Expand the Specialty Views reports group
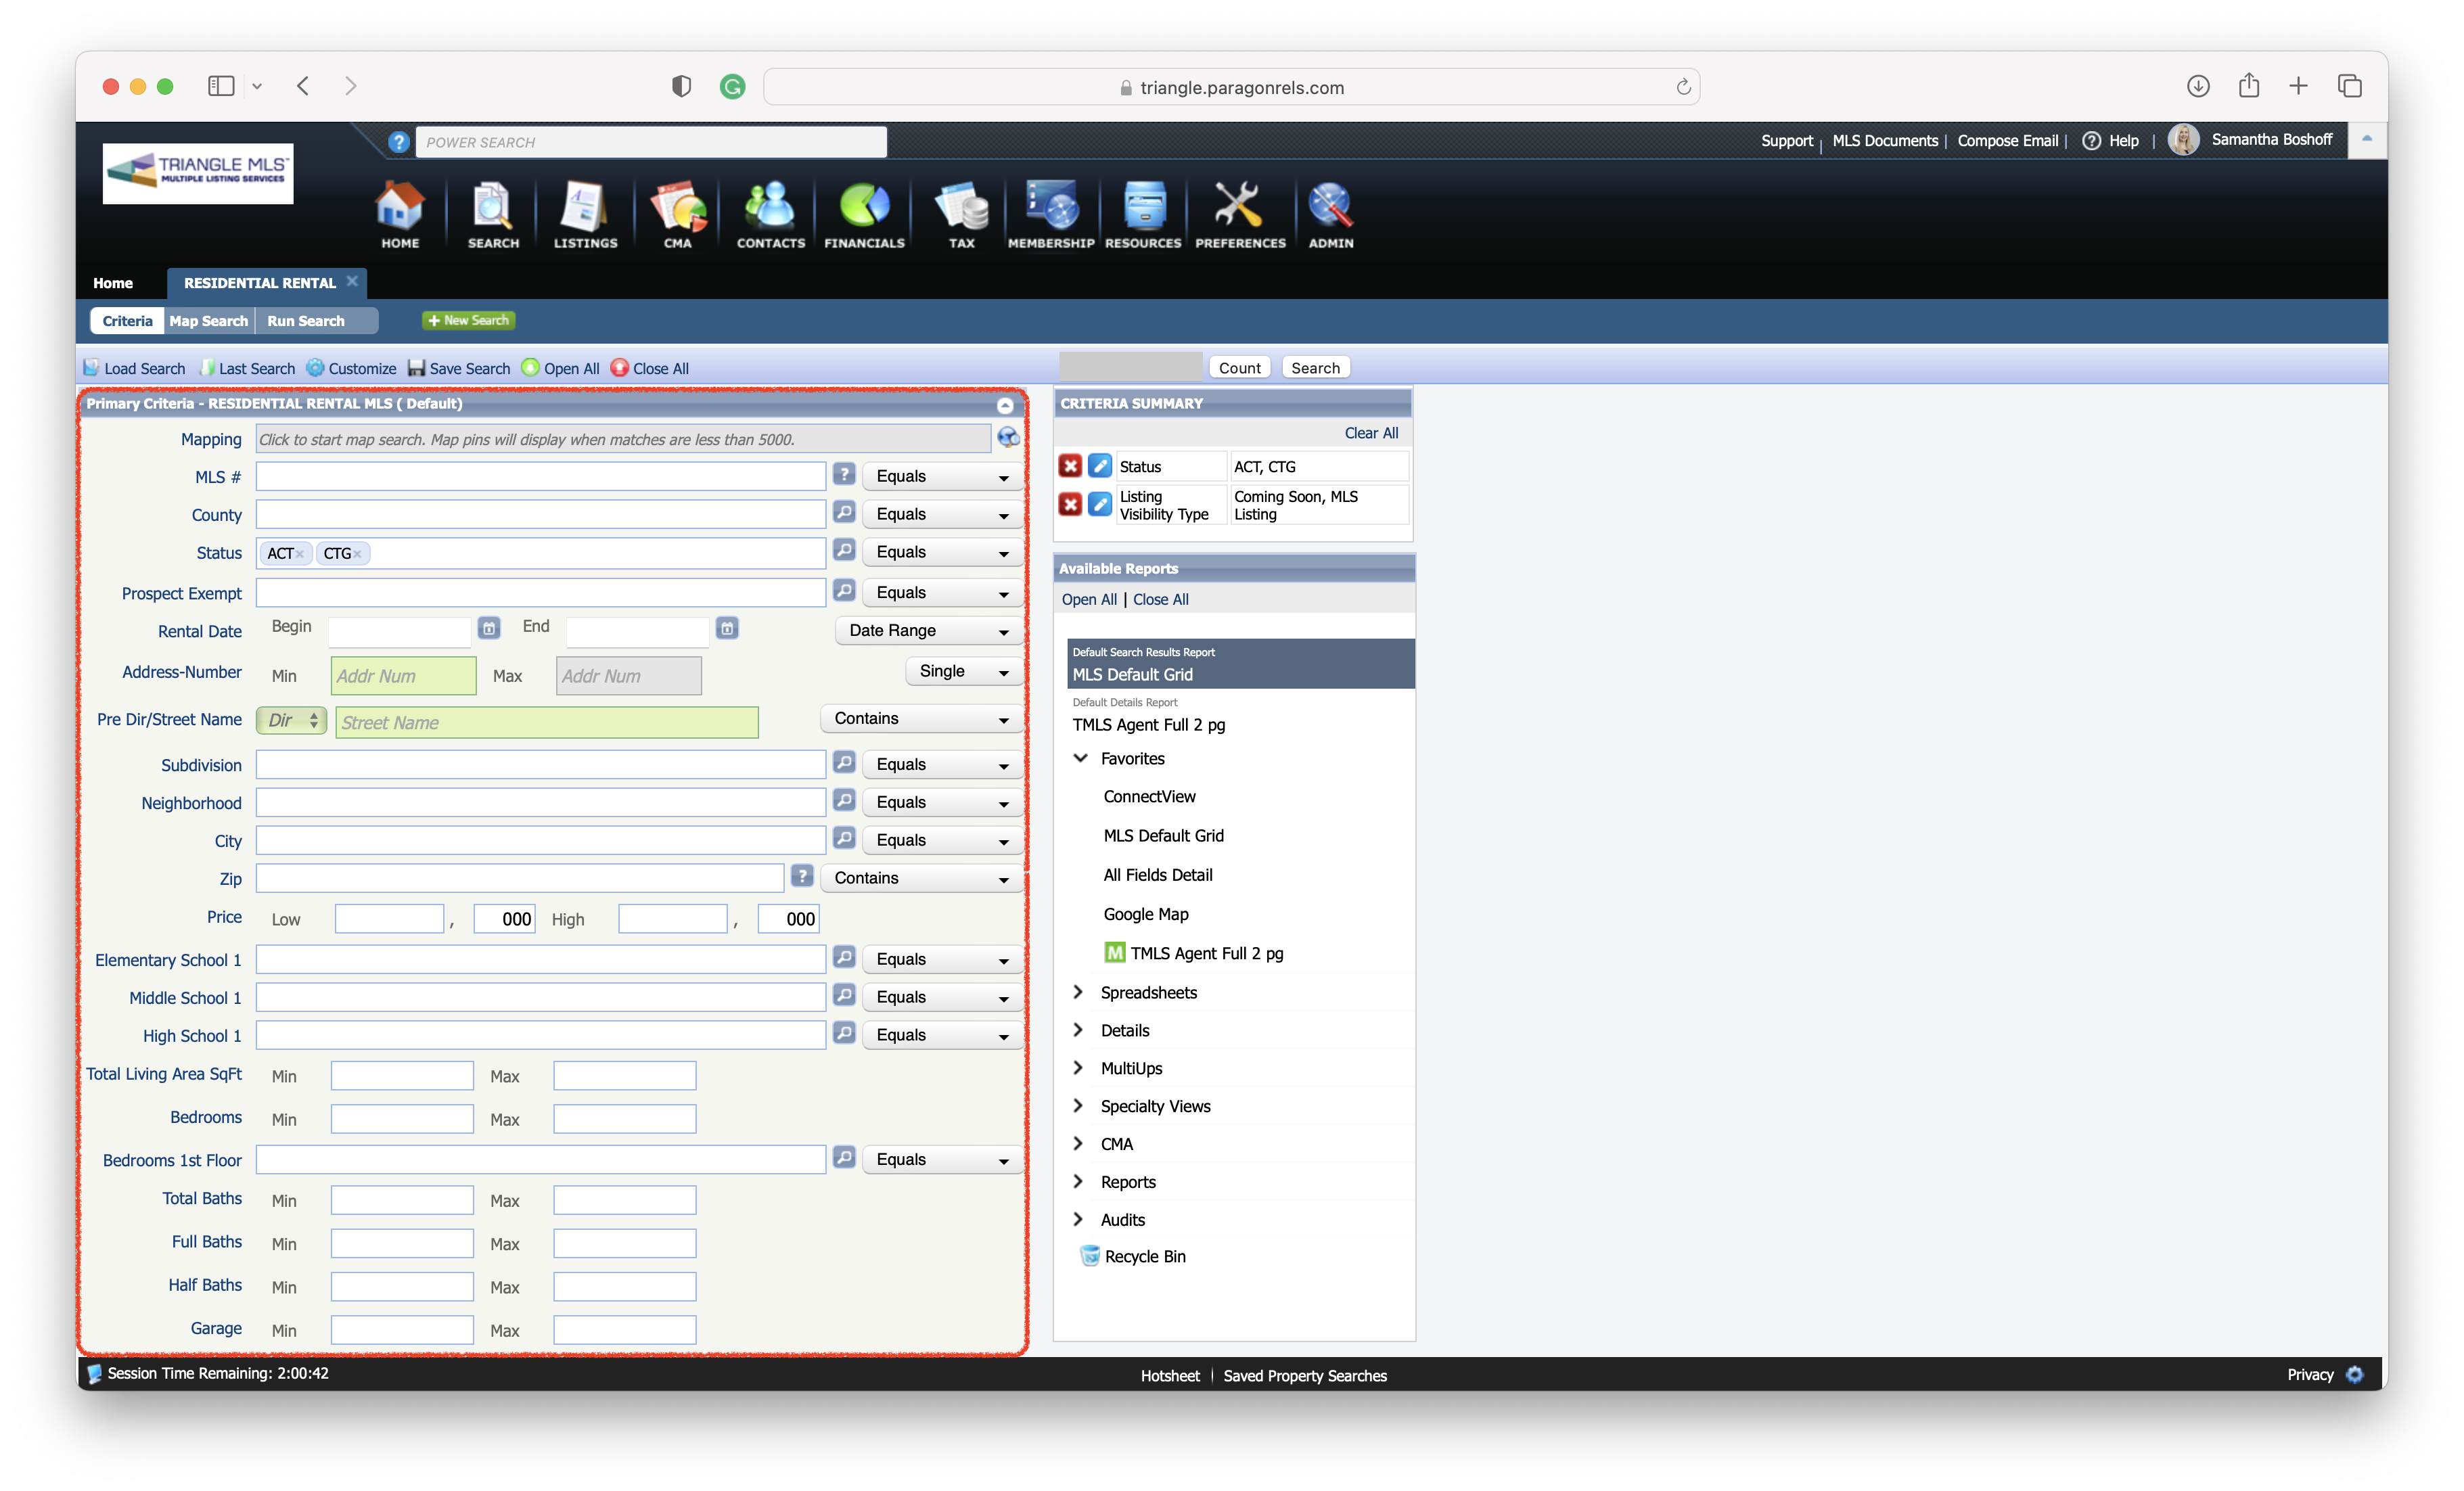 [x=1079, y=1106]
